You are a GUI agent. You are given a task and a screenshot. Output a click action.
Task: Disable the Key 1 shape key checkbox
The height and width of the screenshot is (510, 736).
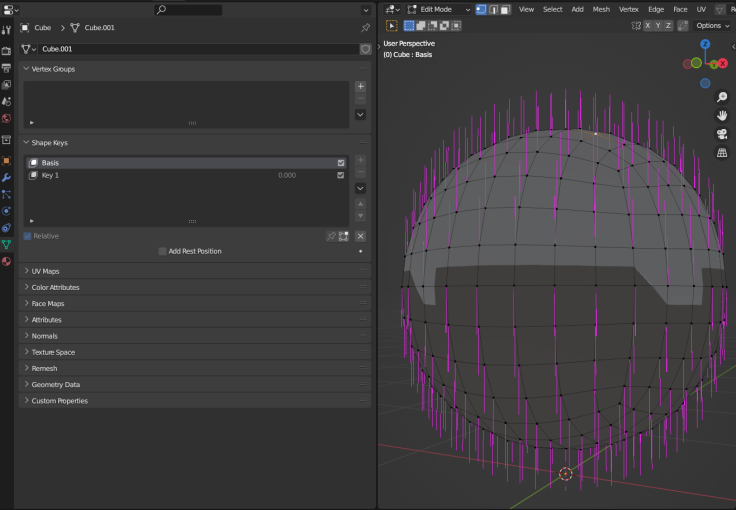coord(341,175)
